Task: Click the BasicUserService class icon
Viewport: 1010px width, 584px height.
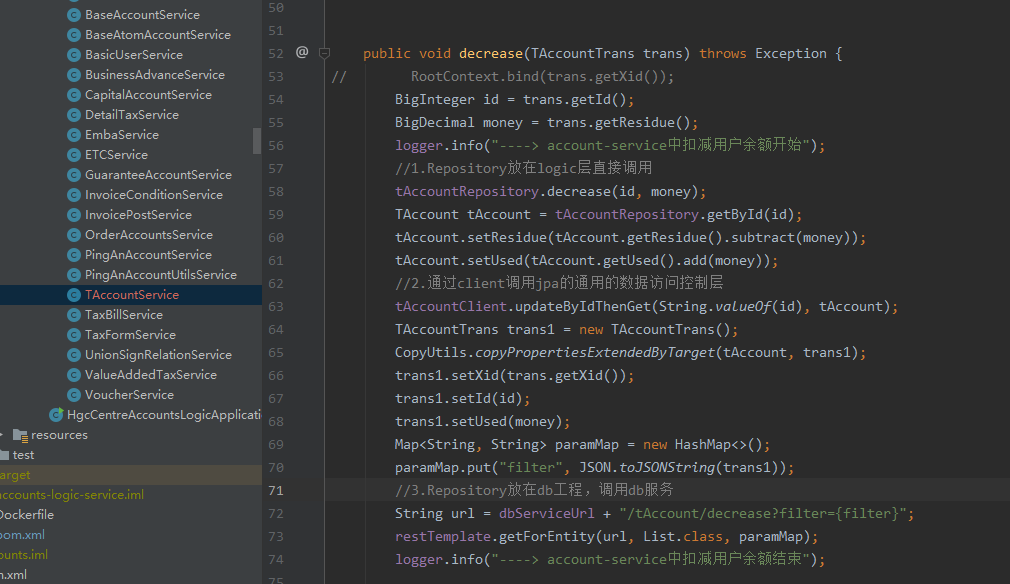Action: (74, 55)
